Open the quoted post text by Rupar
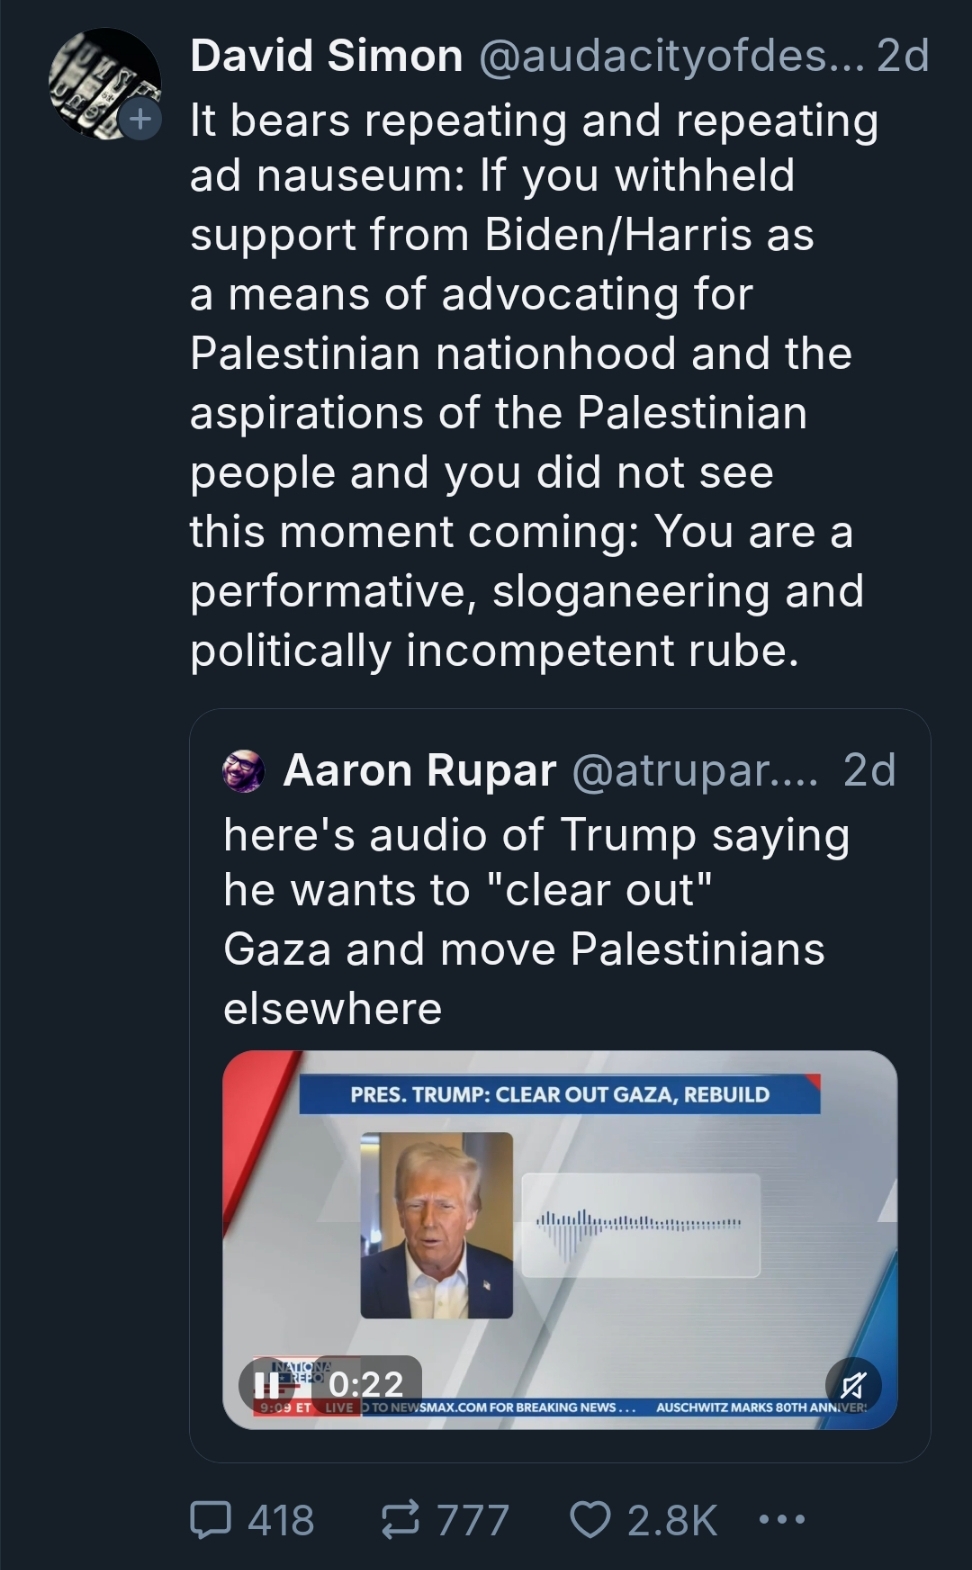The width and height of the screenshot is (972, 1570). (x=536, y=921)
